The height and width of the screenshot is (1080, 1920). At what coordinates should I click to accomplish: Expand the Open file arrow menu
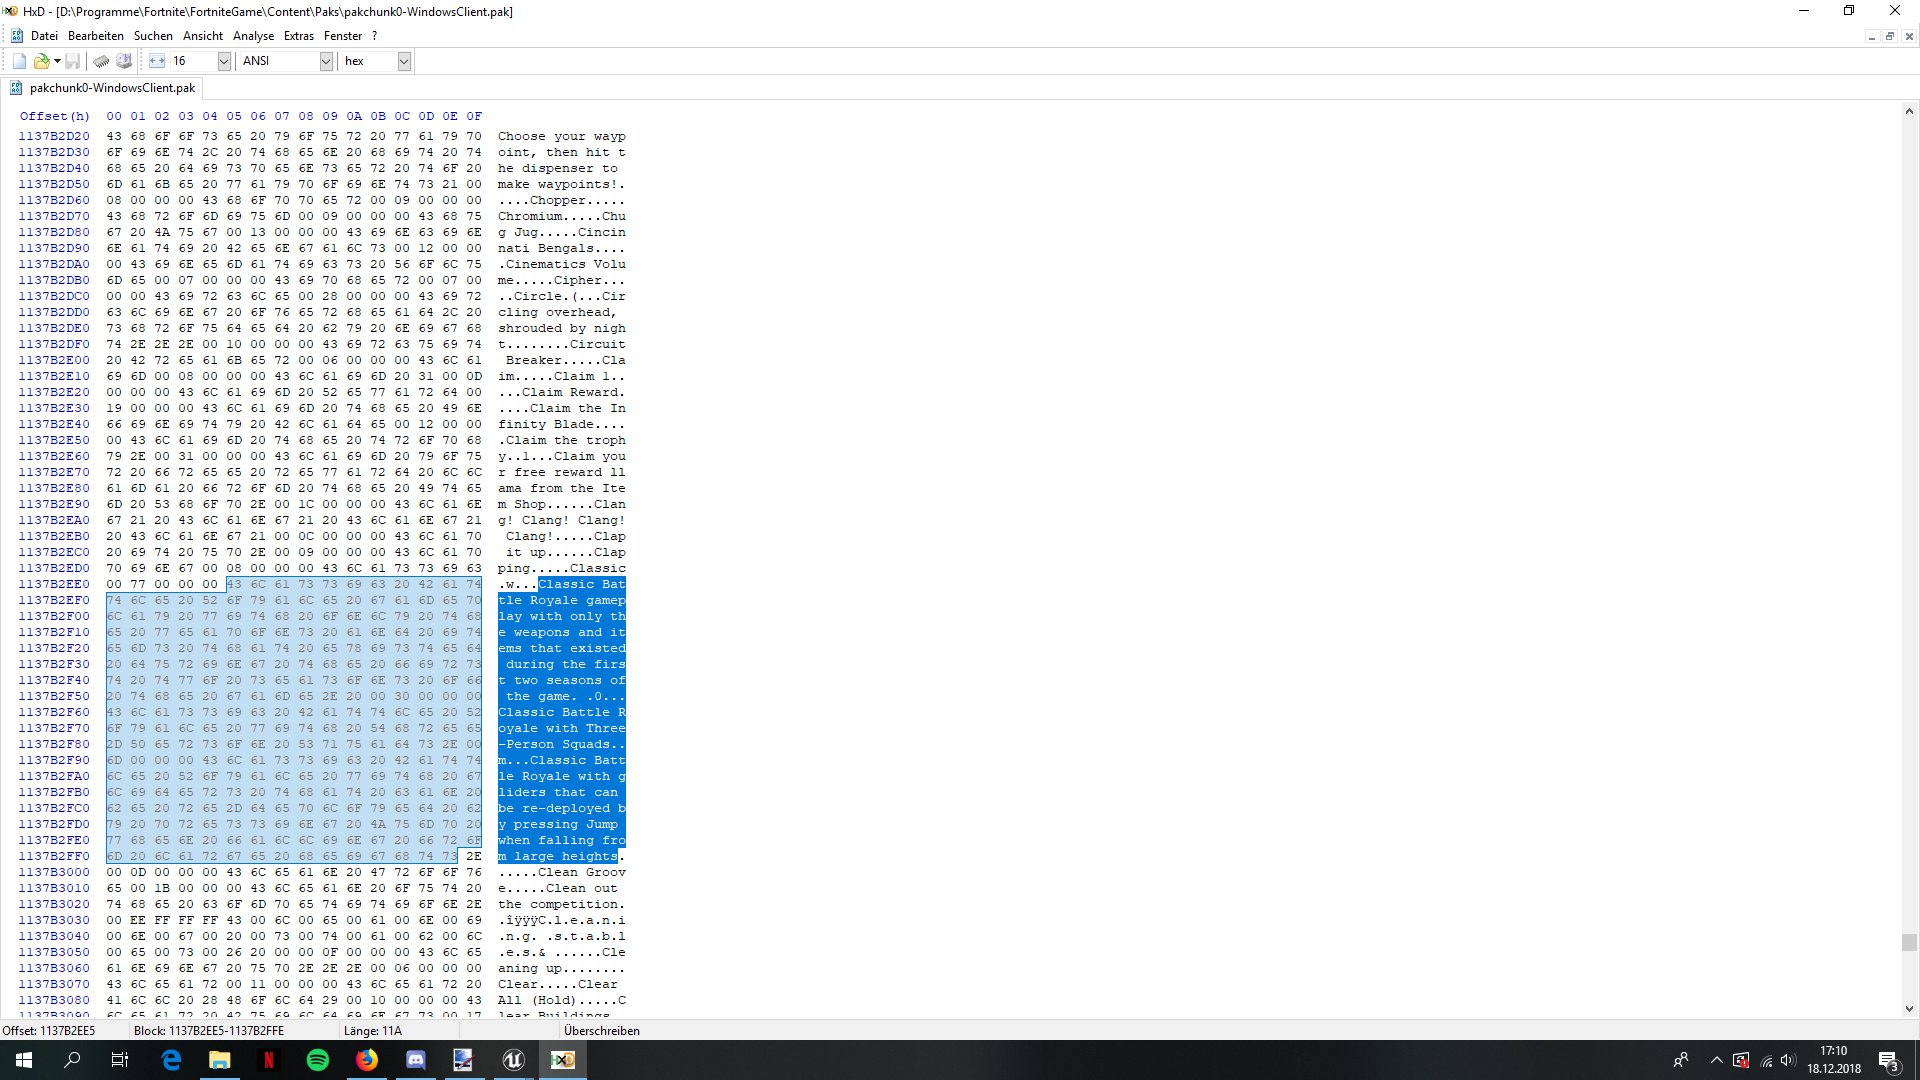pyautogui.click(x=57, y=61)
